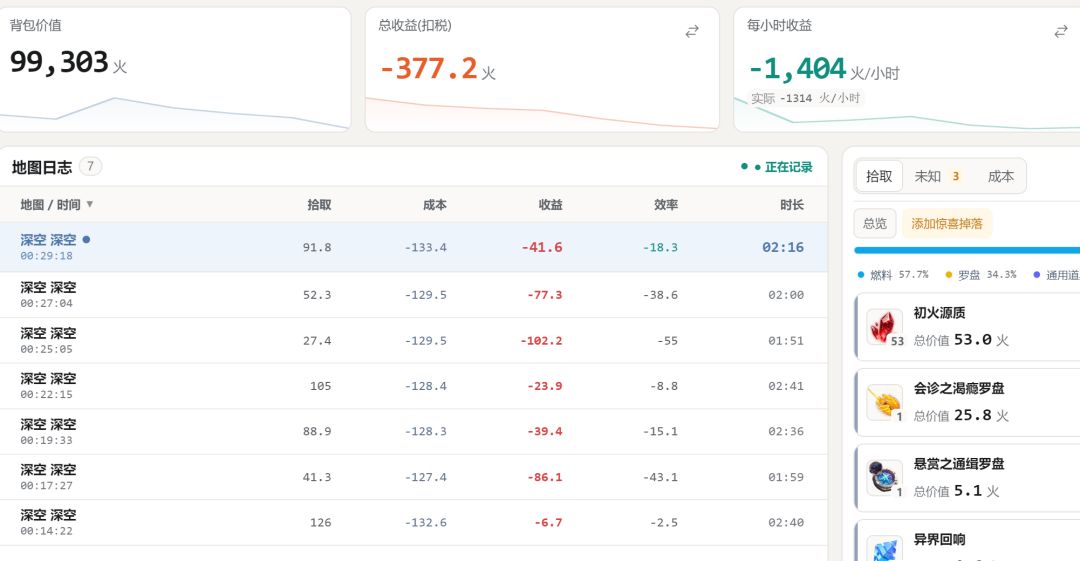Click 悬赏之通缉罗盘 compass icon
This screenshot has height=561, width=1080.
pos(884,478)
